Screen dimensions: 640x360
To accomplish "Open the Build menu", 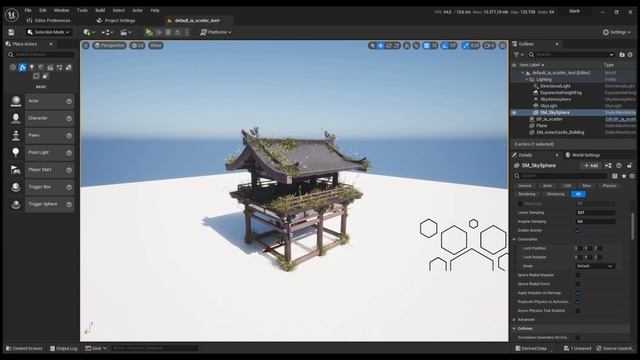I will coord(100,10).
